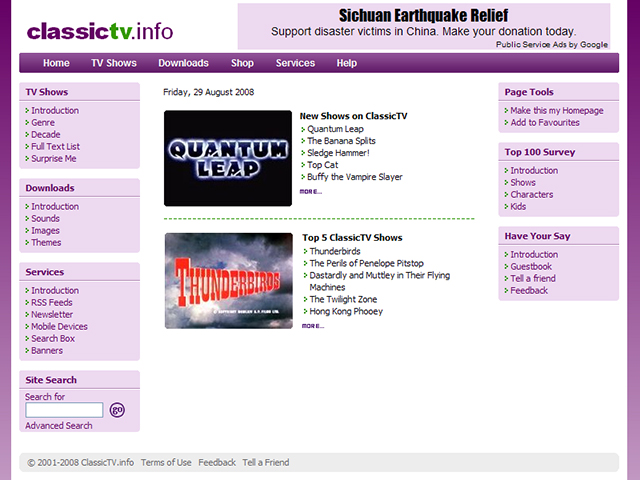Open Introduction under Have Your Say
Image resolution: width=640 pixels, height=480 pixels.
click(x=534, y=255)
